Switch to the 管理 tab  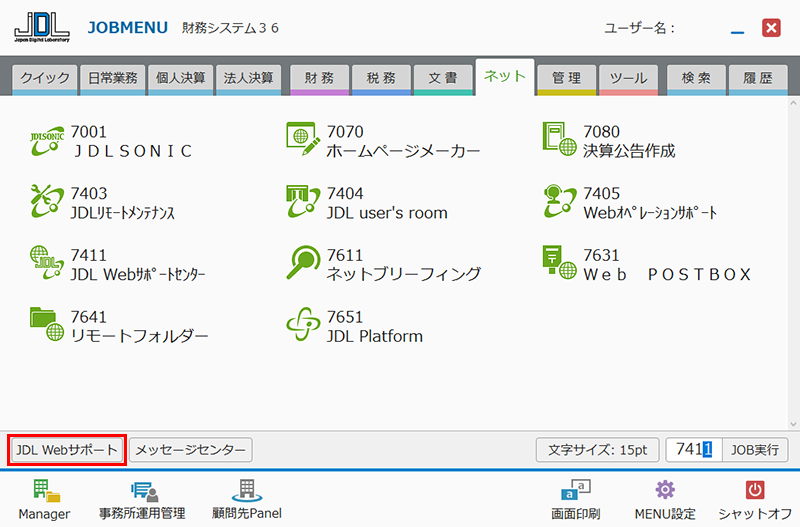point(566,79)
